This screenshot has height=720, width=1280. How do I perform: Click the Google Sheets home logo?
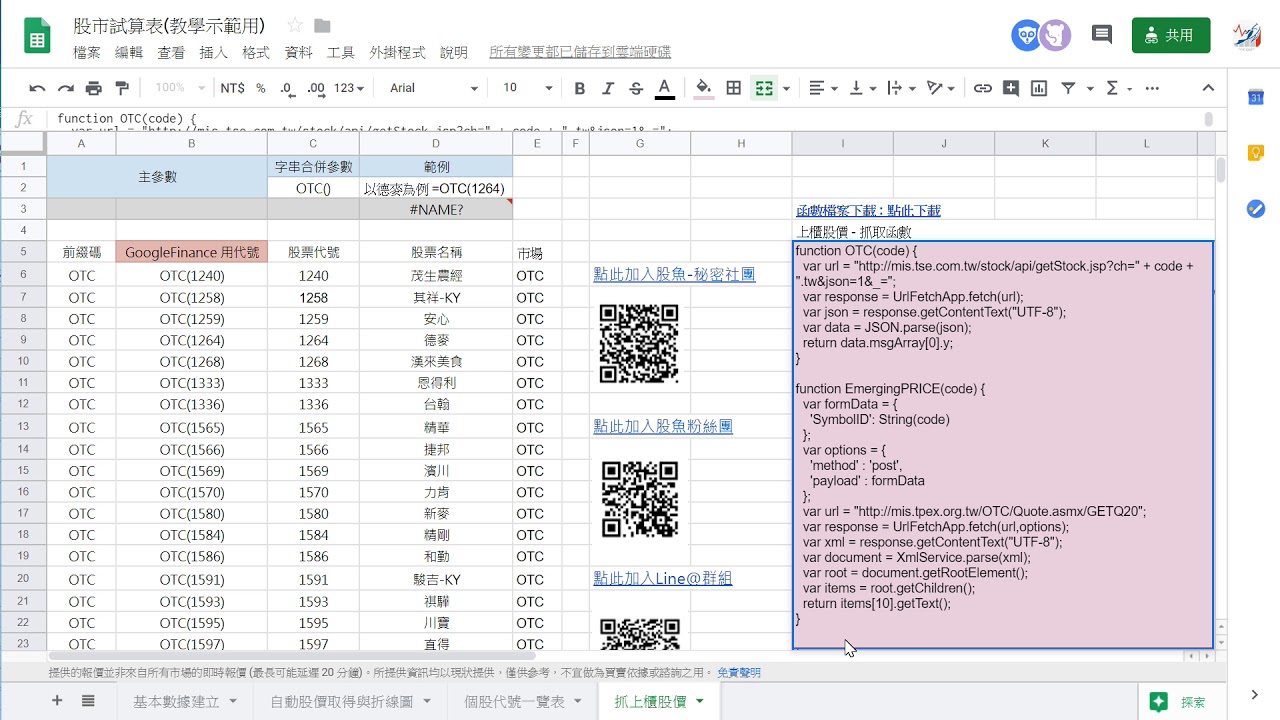click(38, 36)
